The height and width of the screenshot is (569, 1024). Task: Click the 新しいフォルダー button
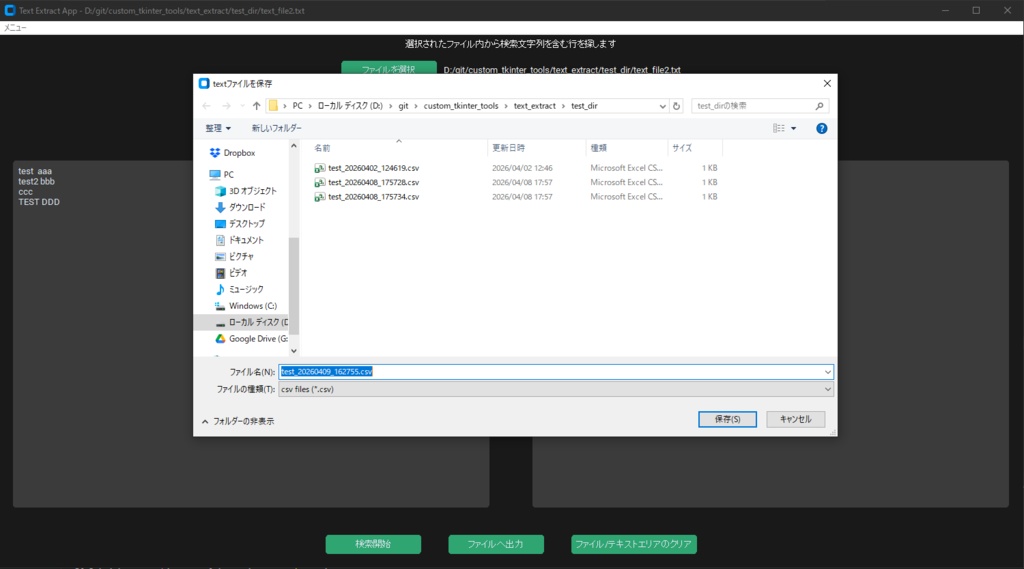[276, 129]
